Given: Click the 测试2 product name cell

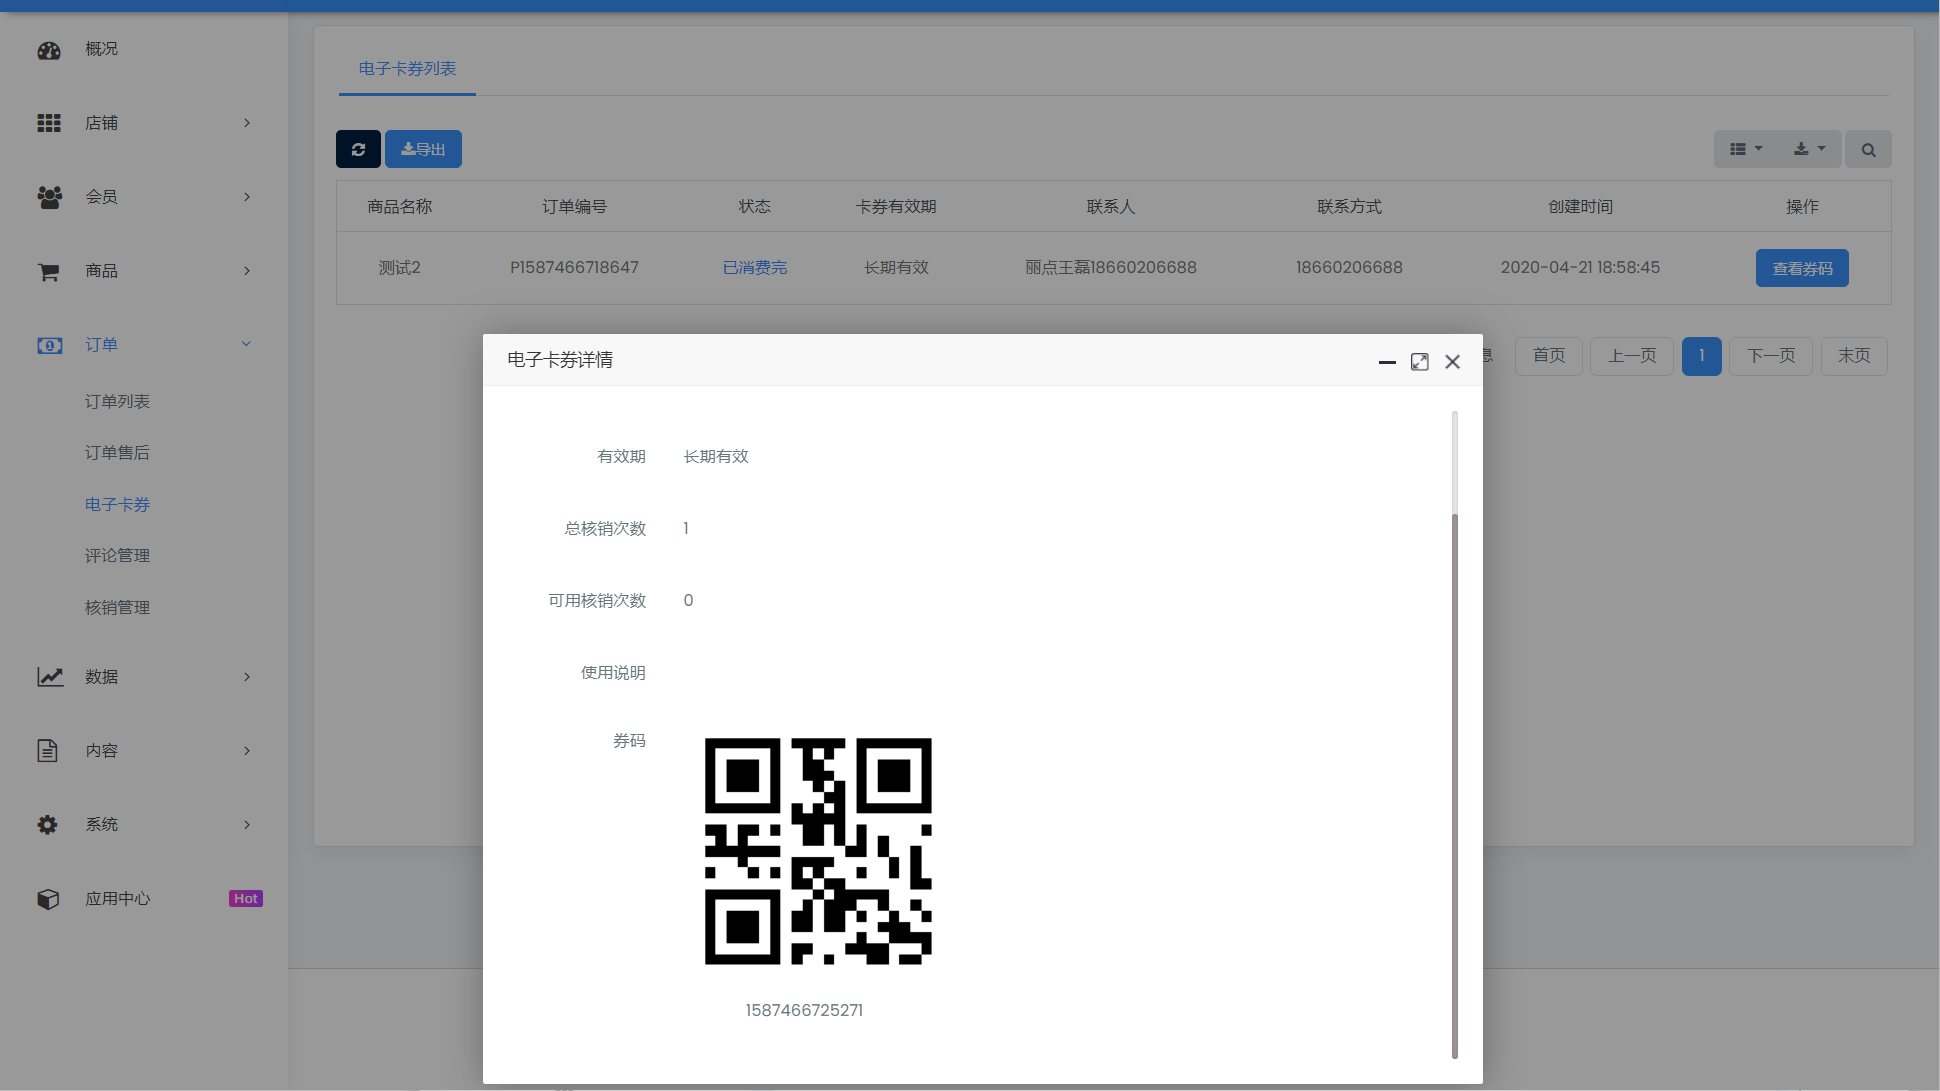Looking at the screenshot, I should pos(399,268).
